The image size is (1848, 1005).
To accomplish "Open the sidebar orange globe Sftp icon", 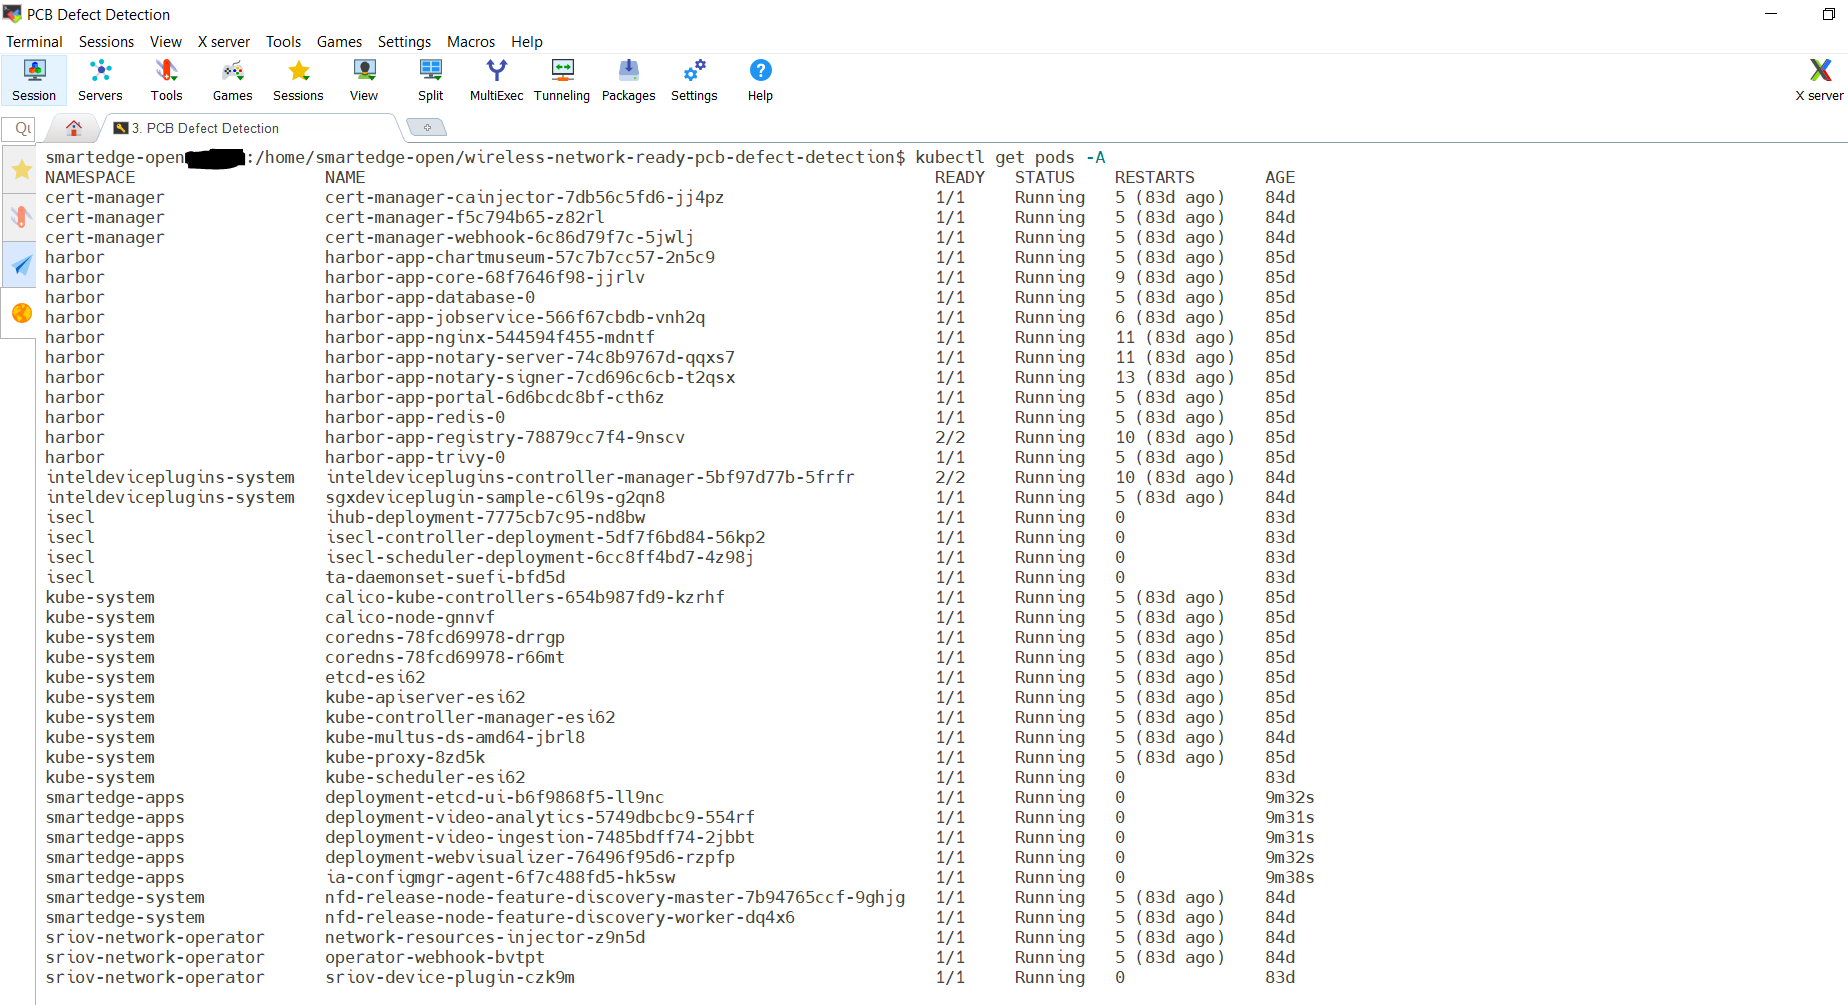I will pyautogui.click(x=21, y=313).
